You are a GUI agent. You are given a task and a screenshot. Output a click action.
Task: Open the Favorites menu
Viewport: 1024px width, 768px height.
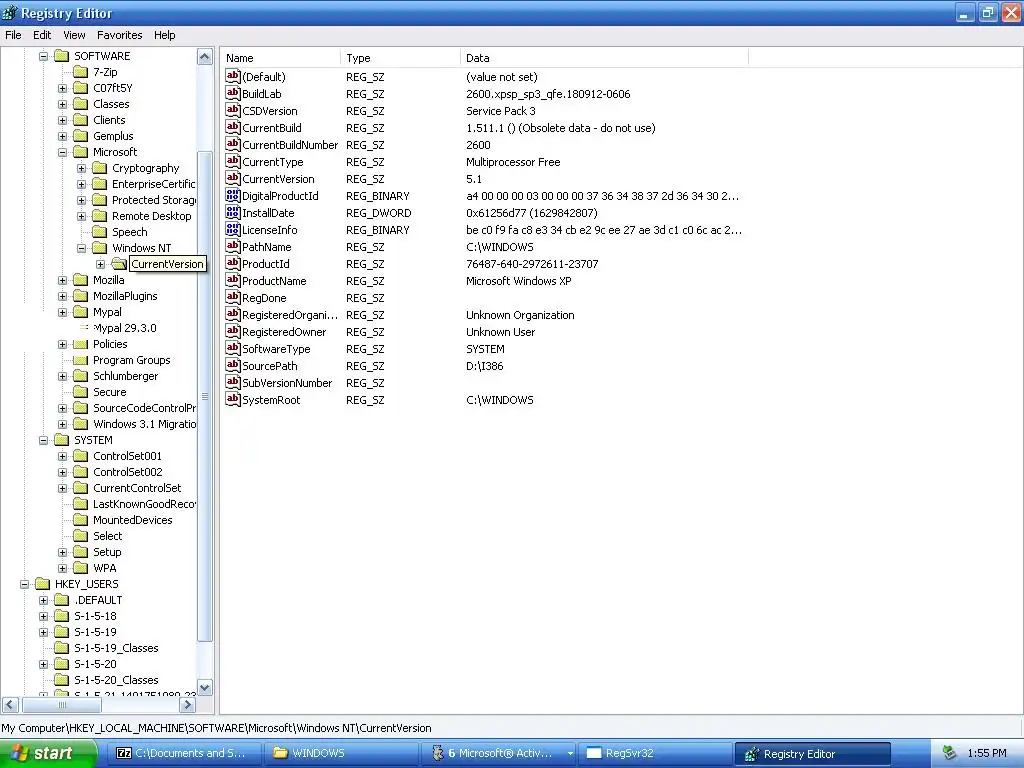coord(120,35)
